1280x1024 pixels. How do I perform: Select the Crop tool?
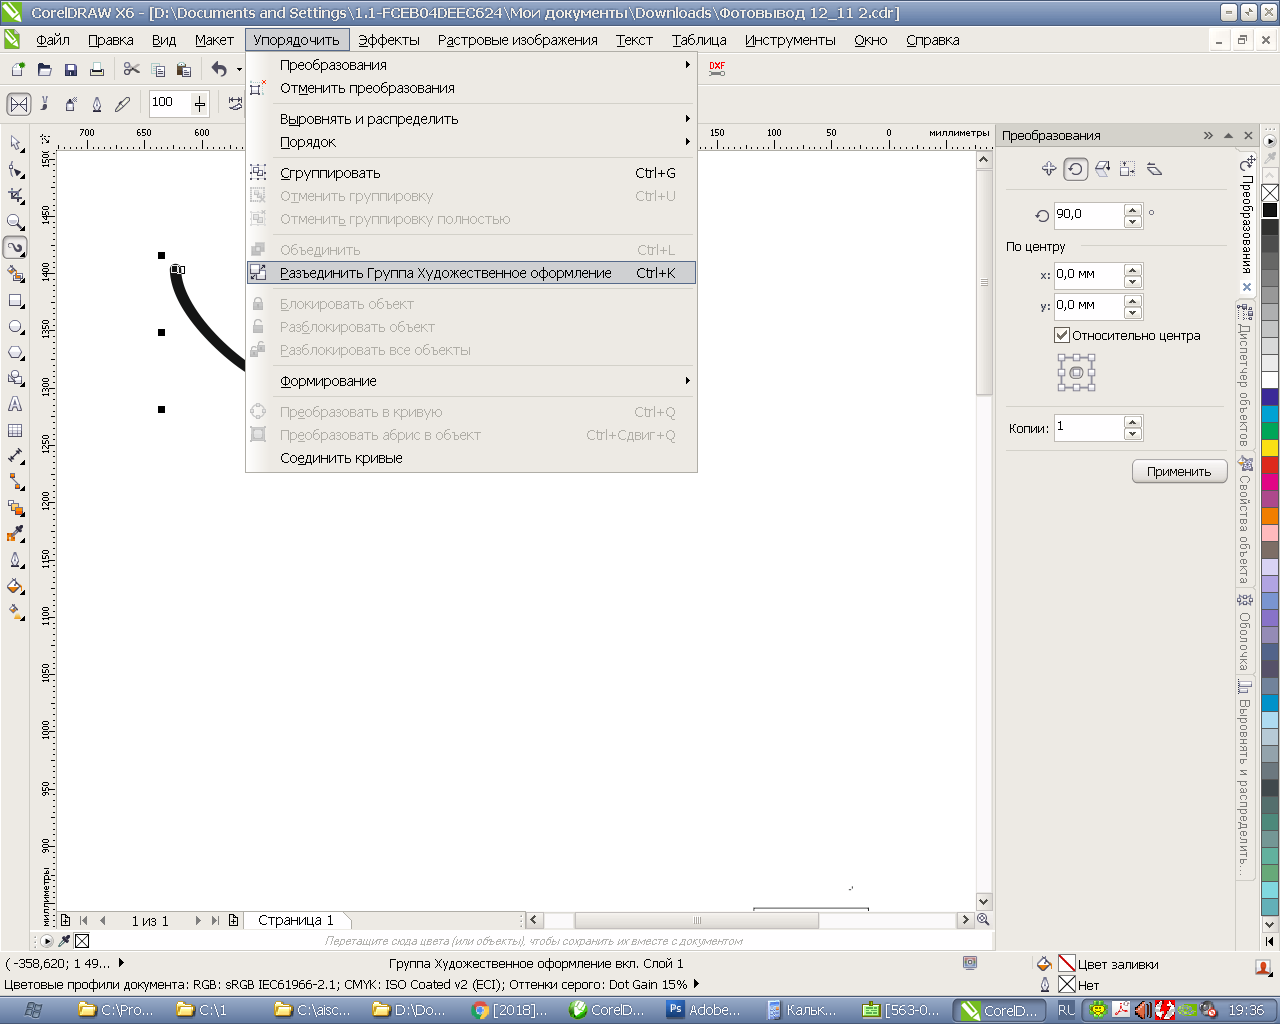coord(15,196)
